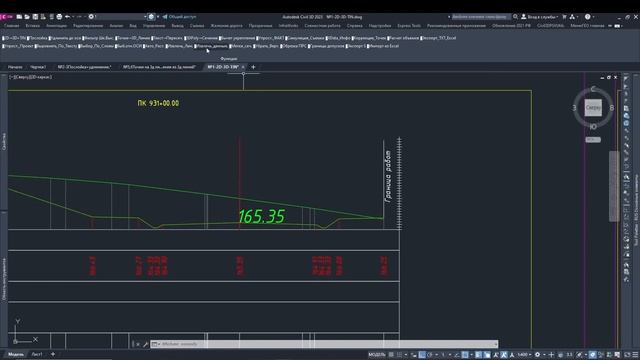The width and height of the screenshot is (640, 360).
Task: Click the Open file icon in quick access toolbar
Action: pos(27,17)
